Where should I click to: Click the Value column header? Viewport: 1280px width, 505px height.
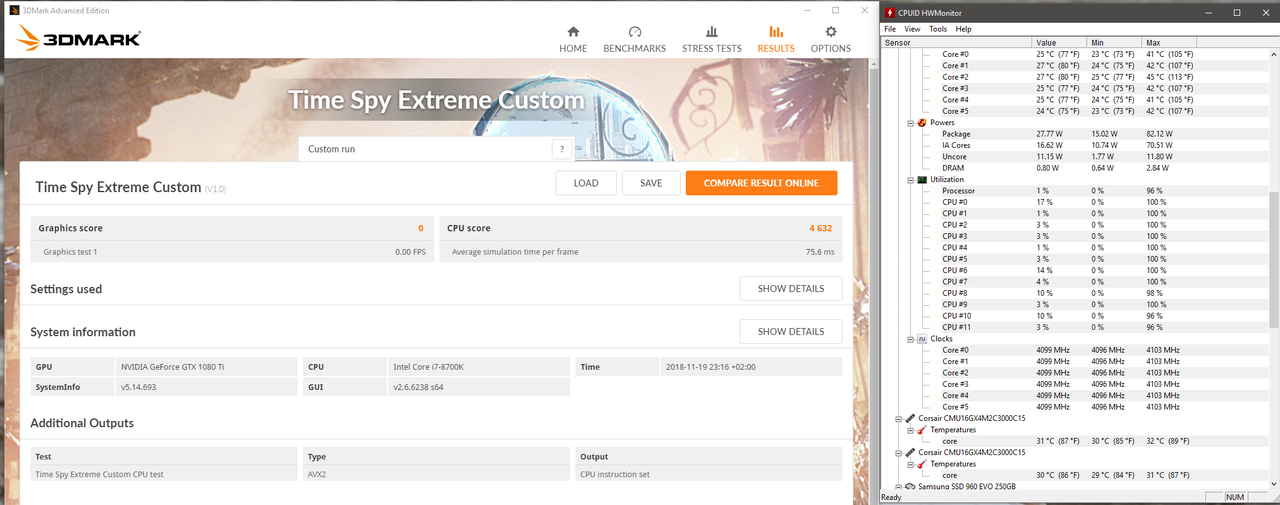pos(1059,43)
